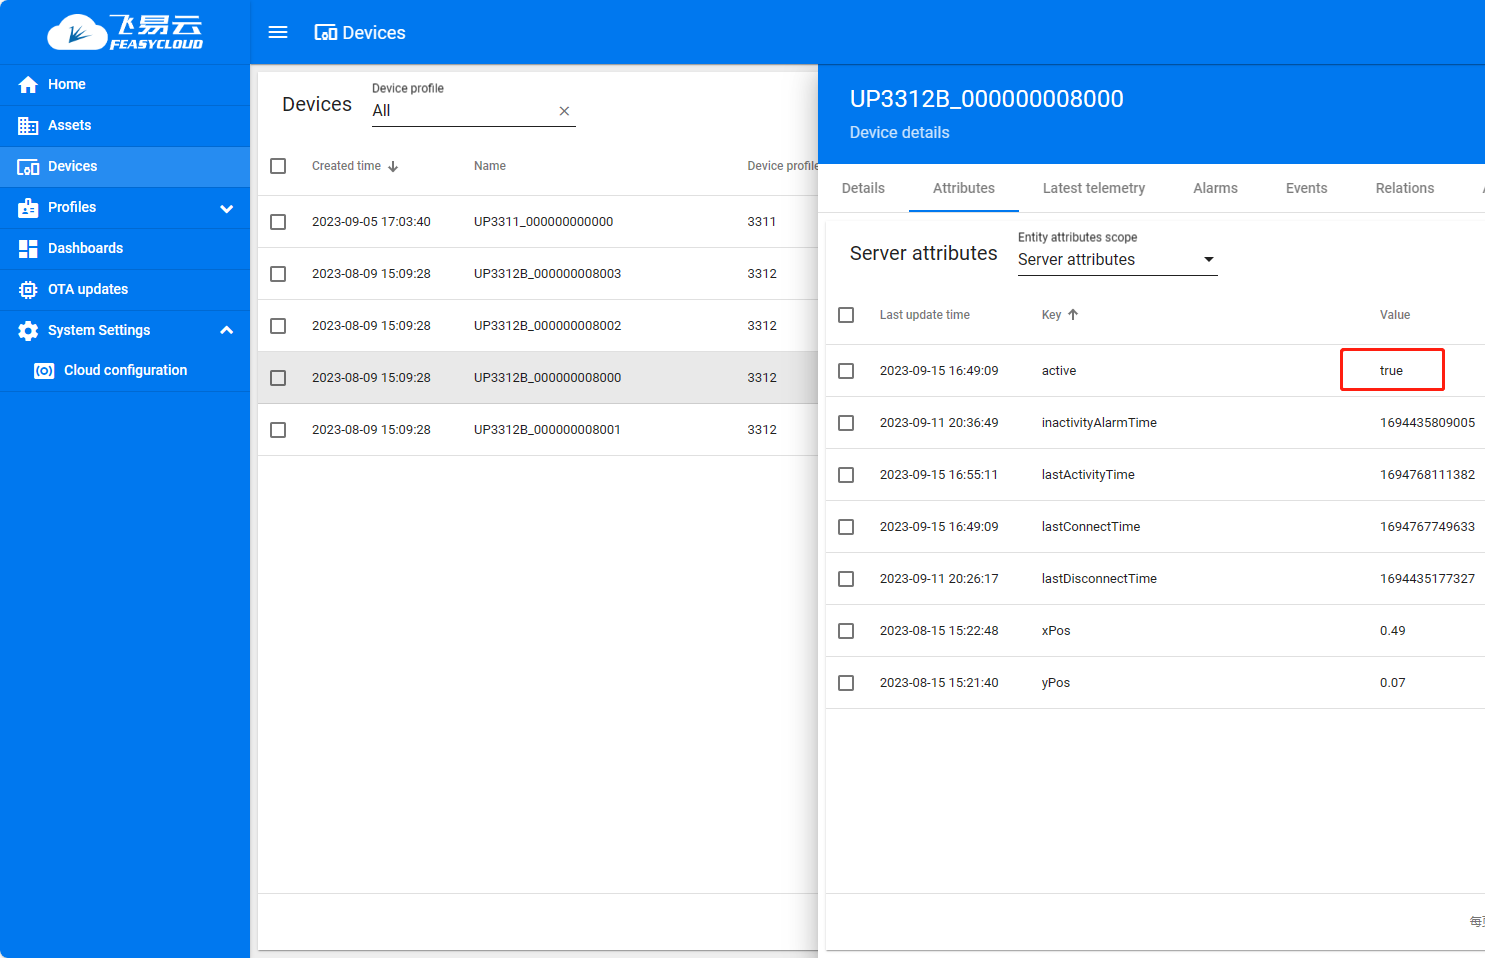The height and width of the screenshot is (958, 1485).
Task: Click the Device profile input field
Action: pos(460,111)
